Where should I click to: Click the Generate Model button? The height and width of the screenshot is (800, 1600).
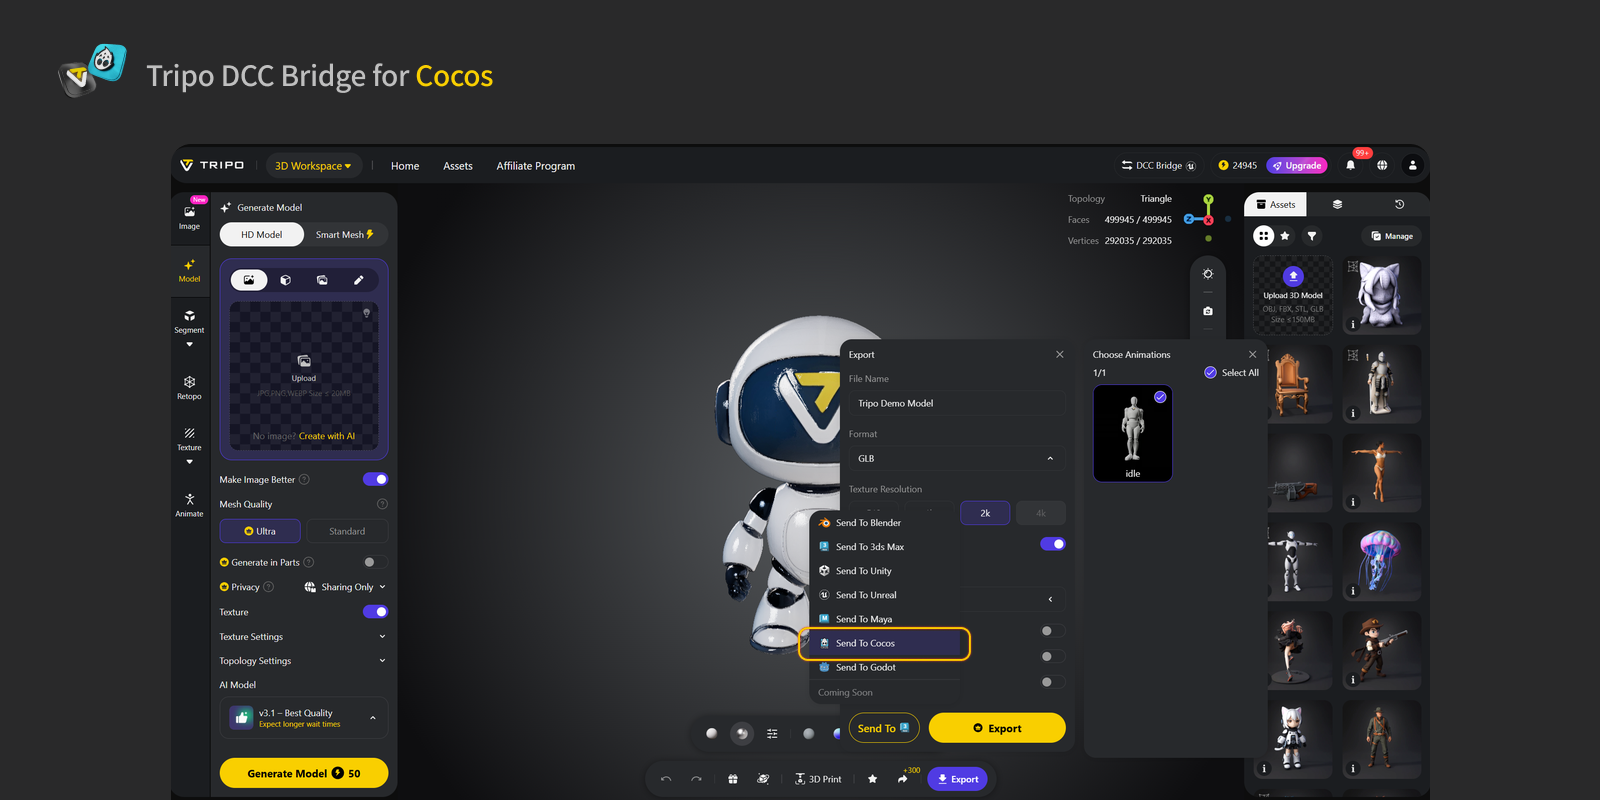pos(303,773)
